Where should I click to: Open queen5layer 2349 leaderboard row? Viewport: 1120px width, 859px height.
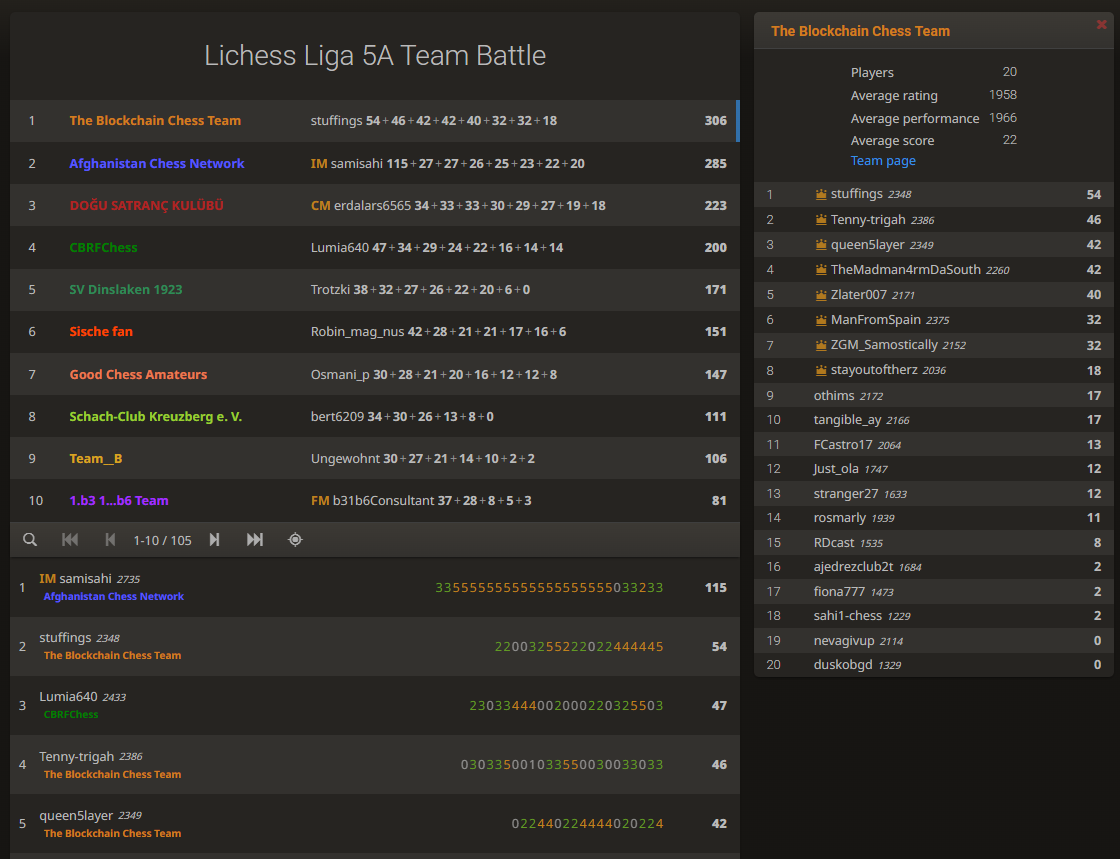coord(374,824)
